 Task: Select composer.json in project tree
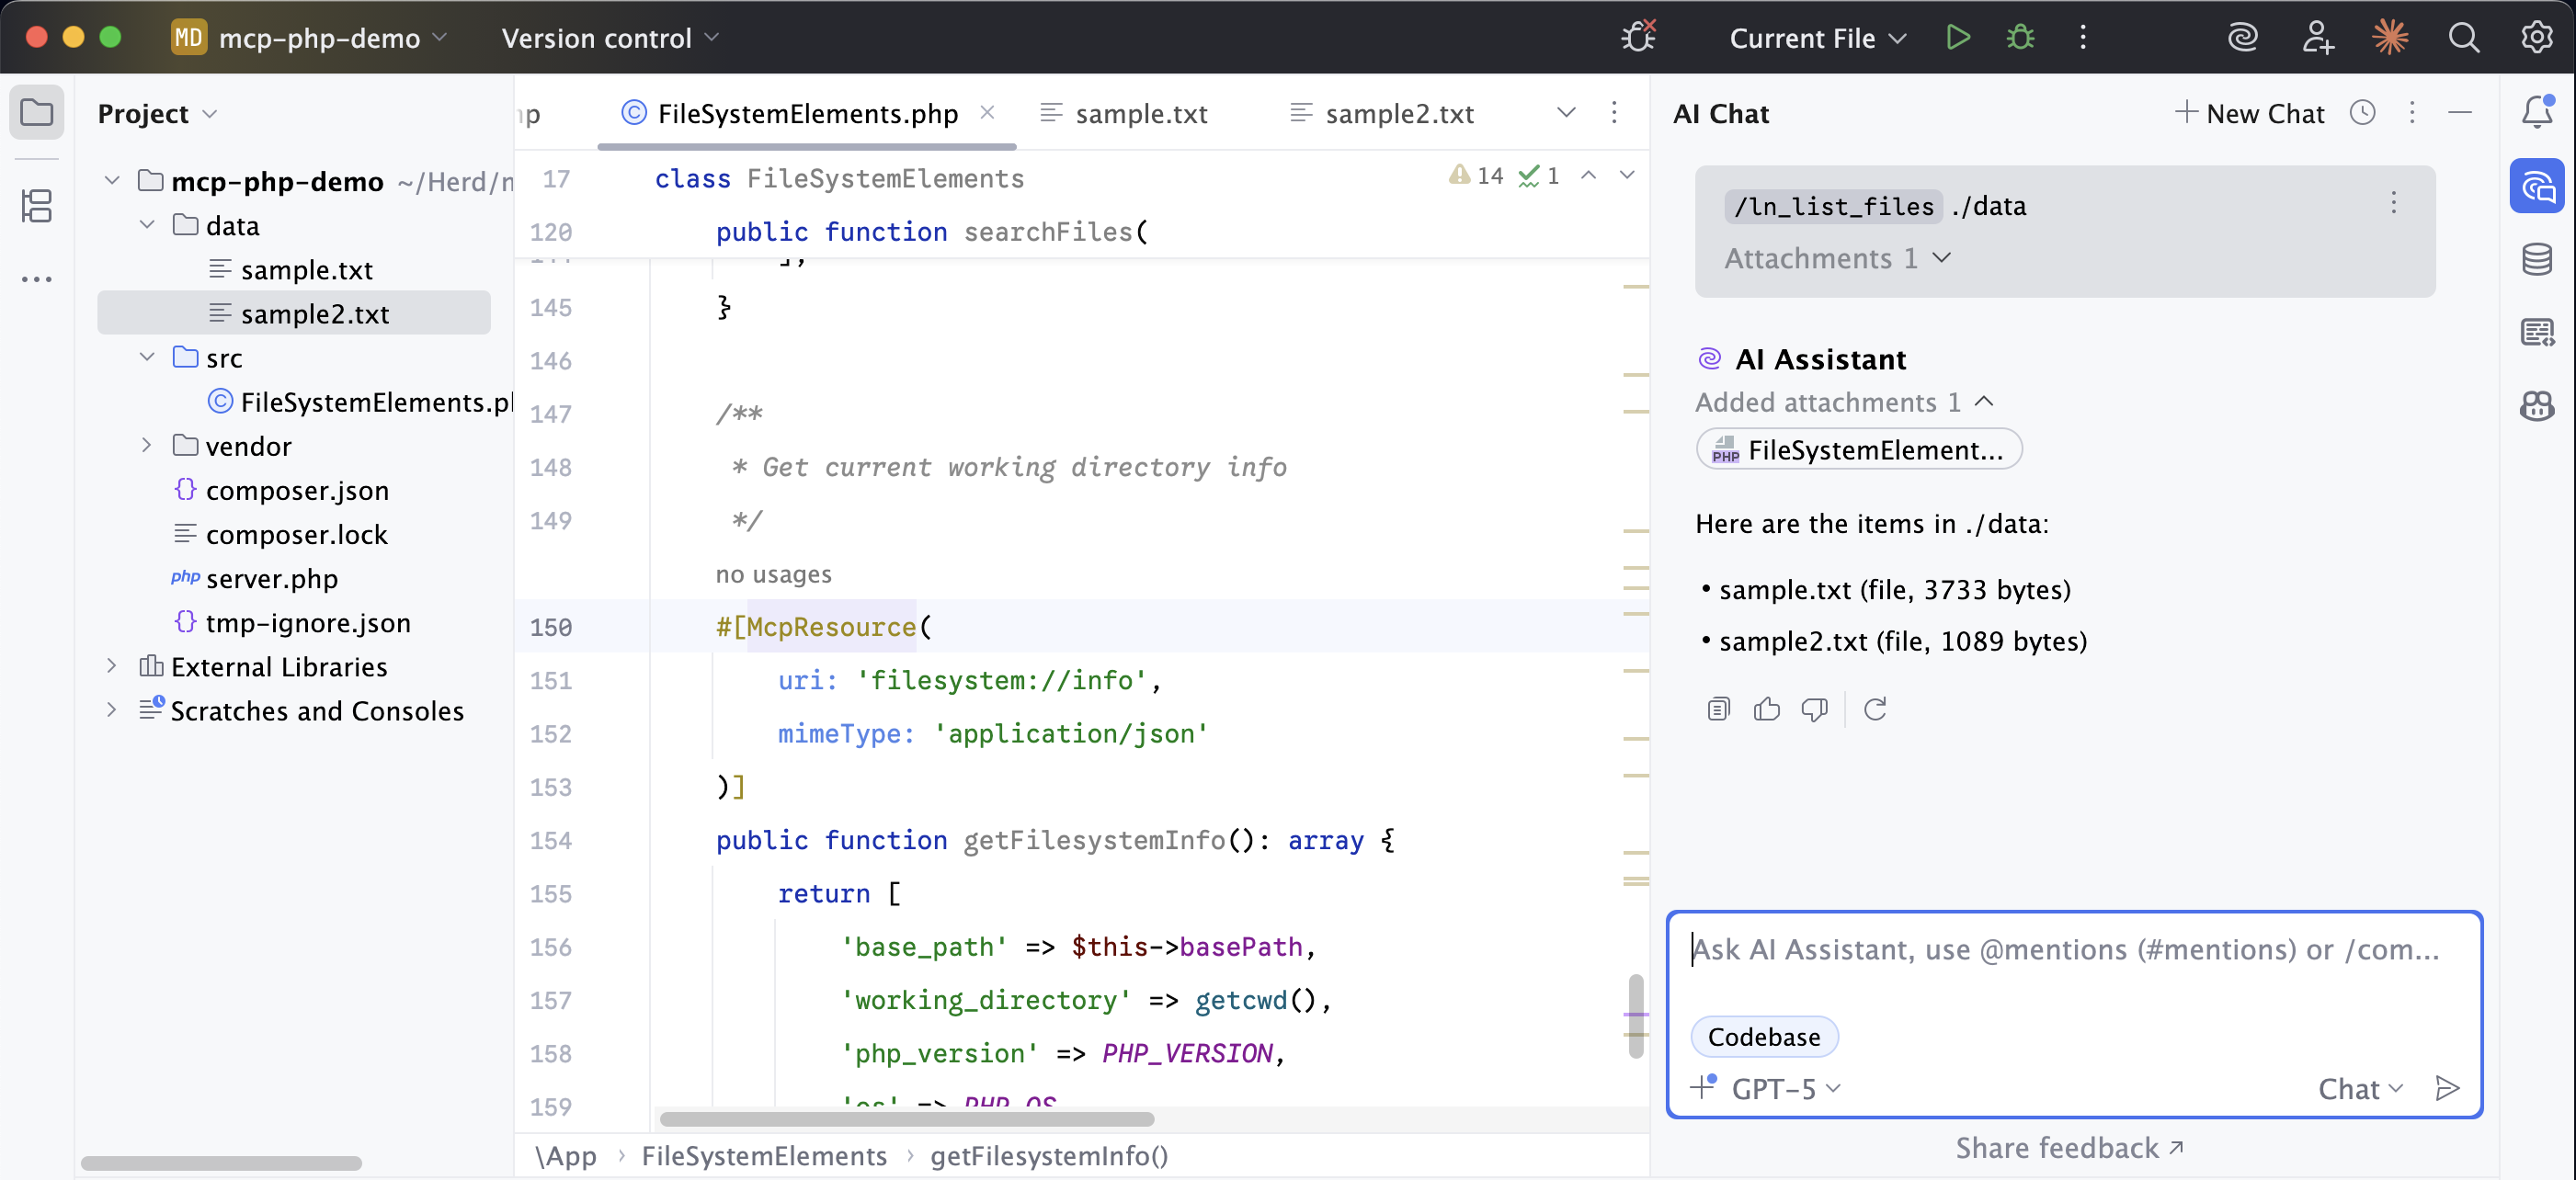tap(297, 489)
